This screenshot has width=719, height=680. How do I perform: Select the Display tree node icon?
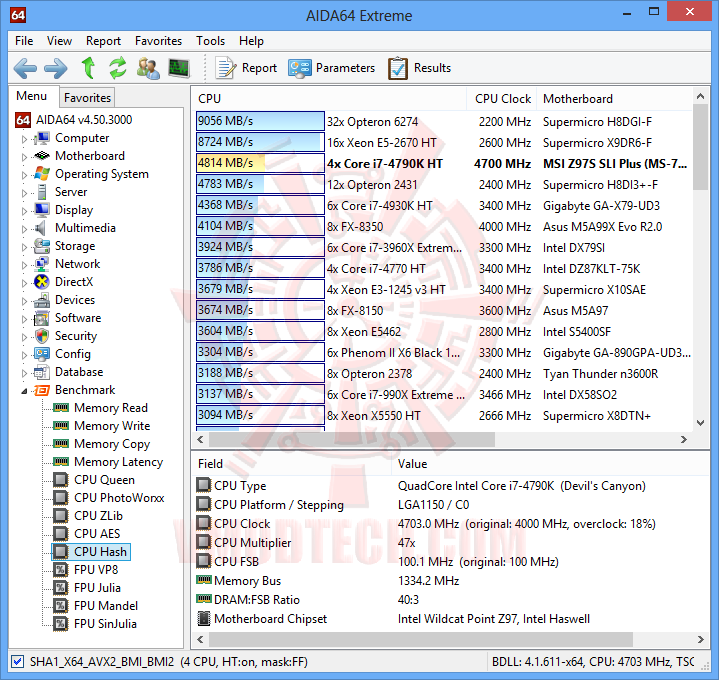pos(42,210)
